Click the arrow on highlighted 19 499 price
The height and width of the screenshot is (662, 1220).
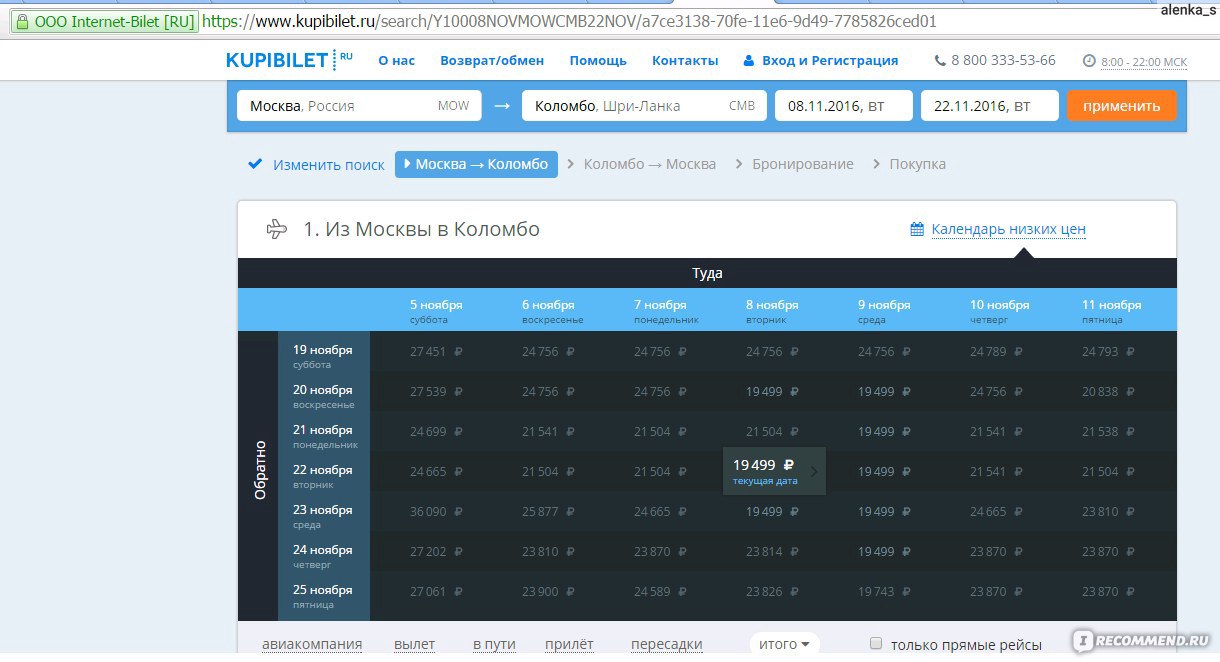pyautogui.click(x=814, y=471)
